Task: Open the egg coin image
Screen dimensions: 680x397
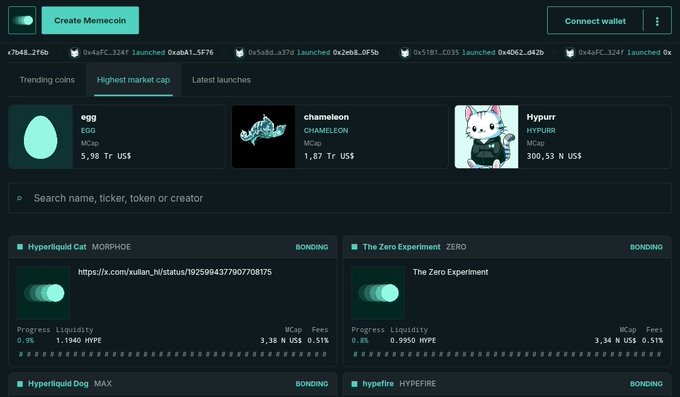Action: (40, 137)
